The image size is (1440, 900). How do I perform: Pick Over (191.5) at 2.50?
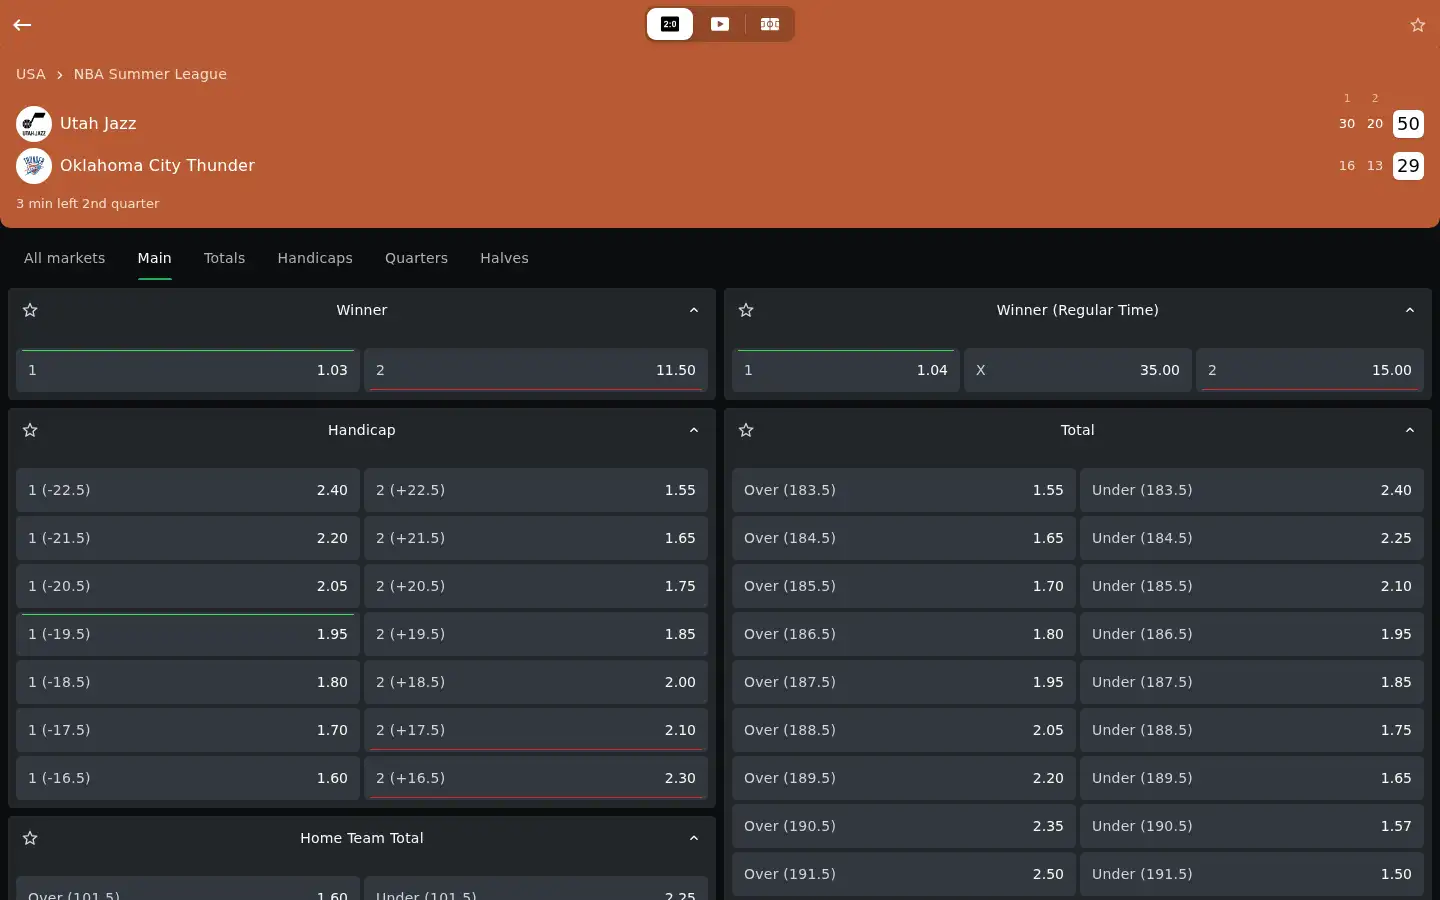[904, 874]
